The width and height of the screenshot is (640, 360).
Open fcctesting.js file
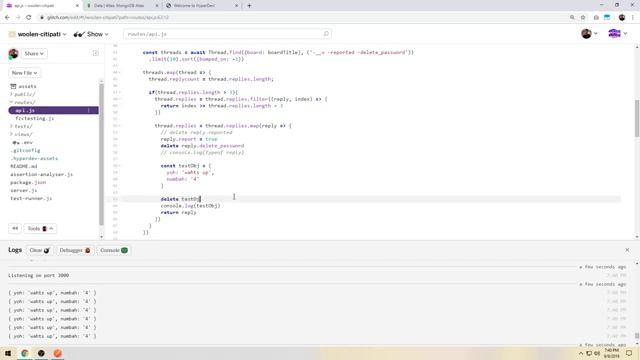click(x=35, y=118)
